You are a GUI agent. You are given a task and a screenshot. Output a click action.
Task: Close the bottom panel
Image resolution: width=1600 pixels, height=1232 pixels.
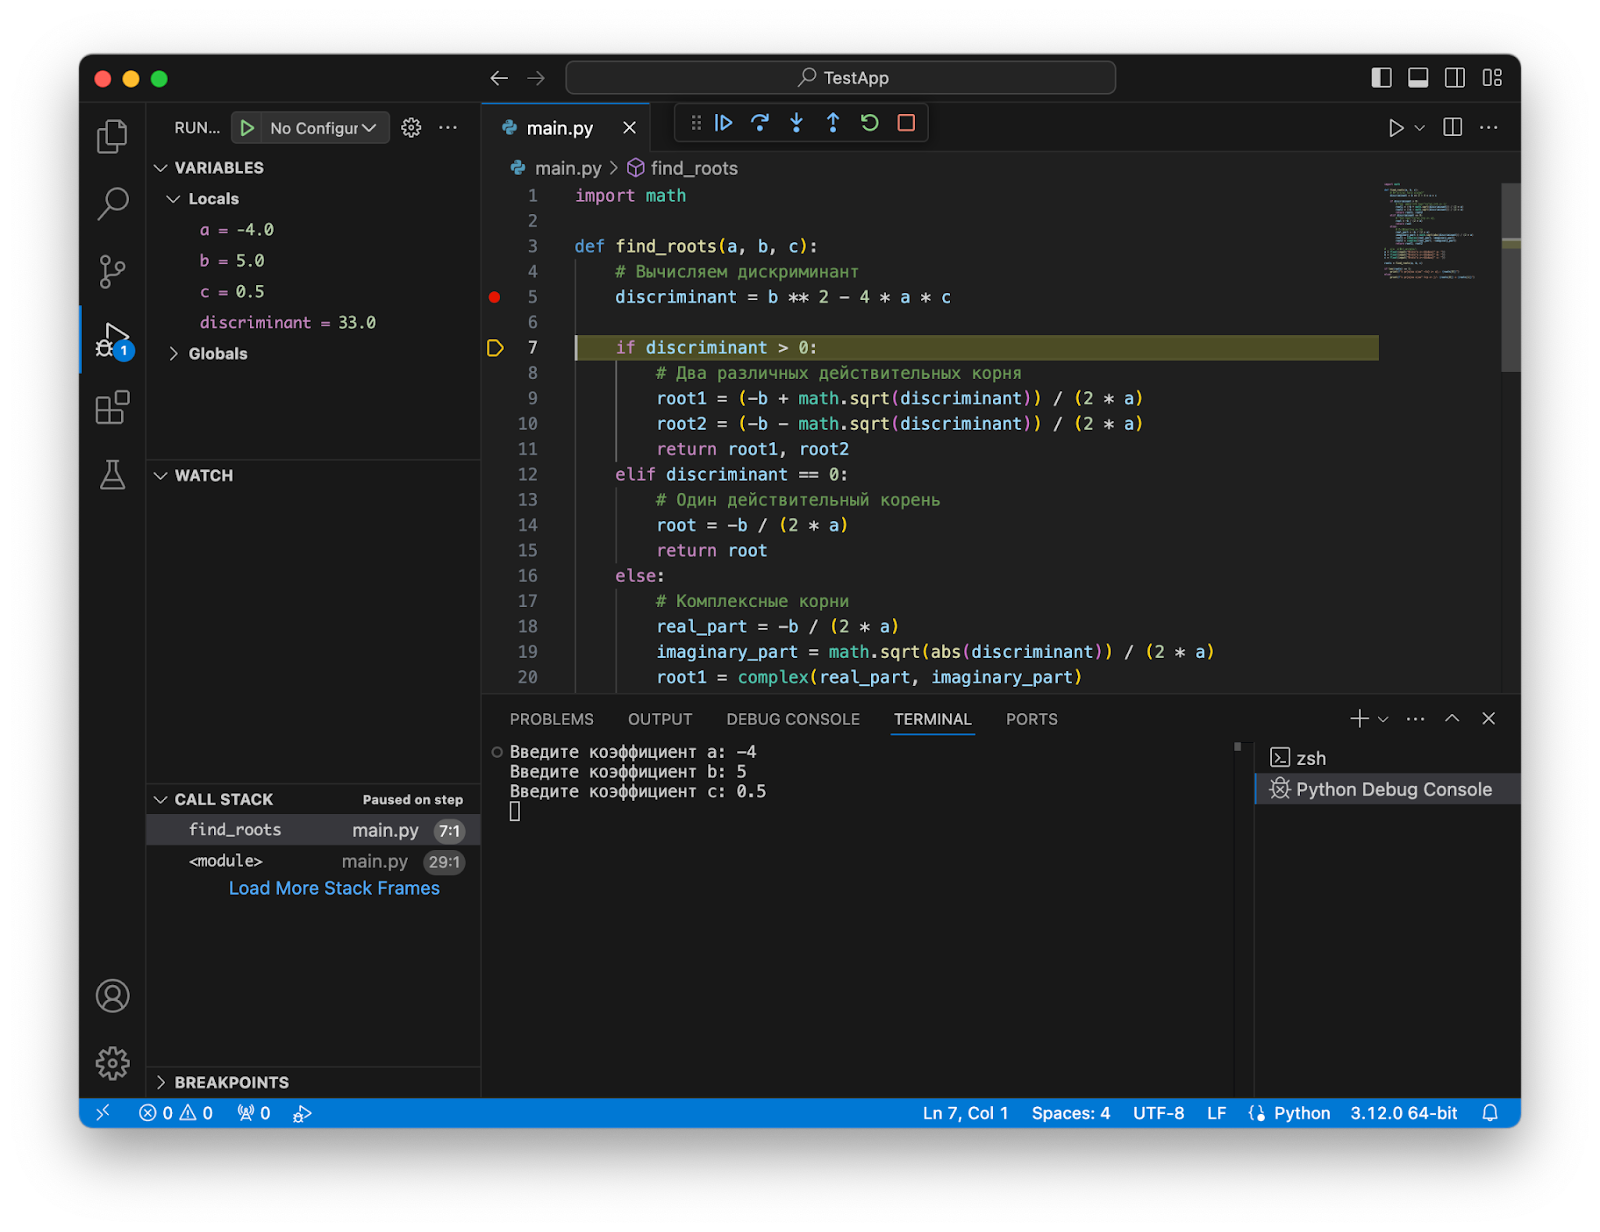1489,719
